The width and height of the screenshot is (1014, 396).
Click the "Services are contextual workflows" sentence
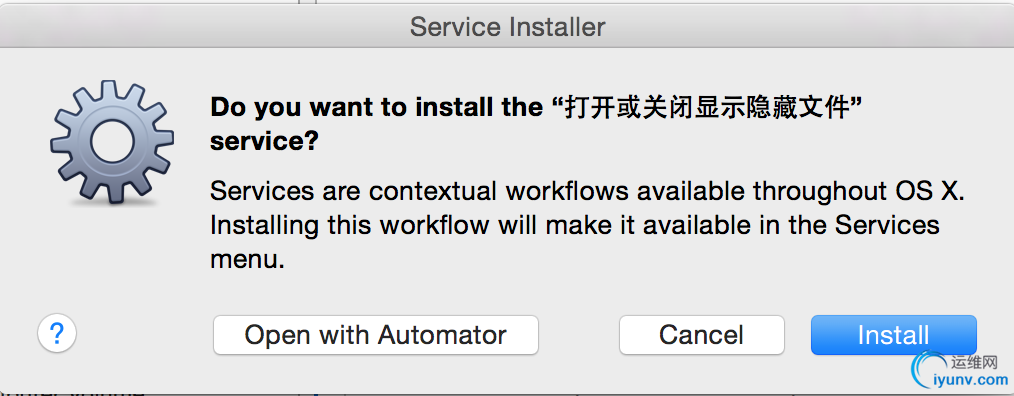(588, 192)
